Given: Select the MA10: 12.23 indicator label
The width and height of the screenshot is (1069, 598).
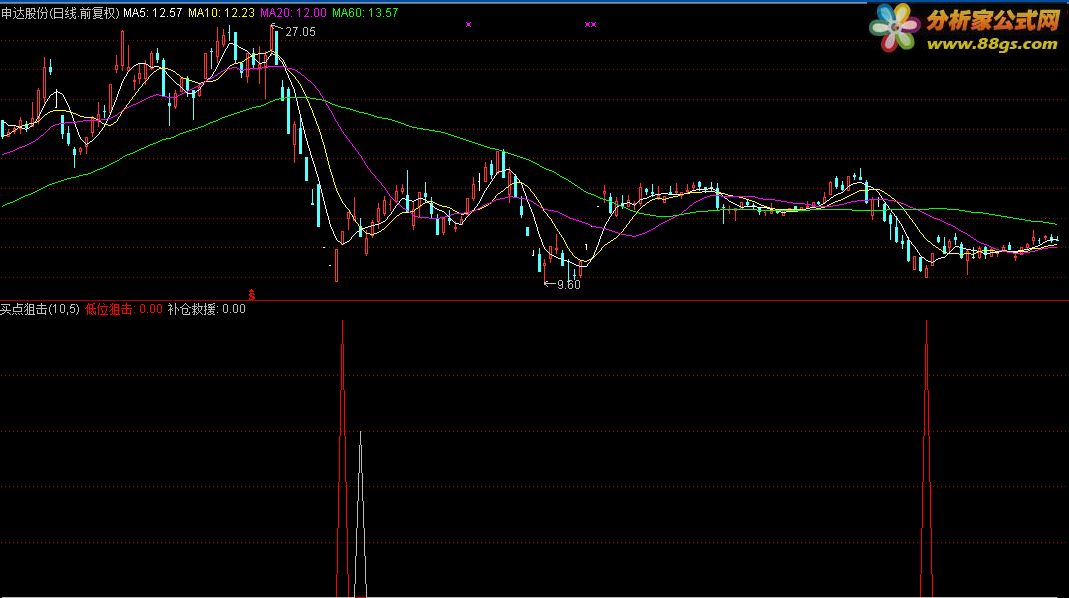Looking at the screenshot, I should click(221, 13).
